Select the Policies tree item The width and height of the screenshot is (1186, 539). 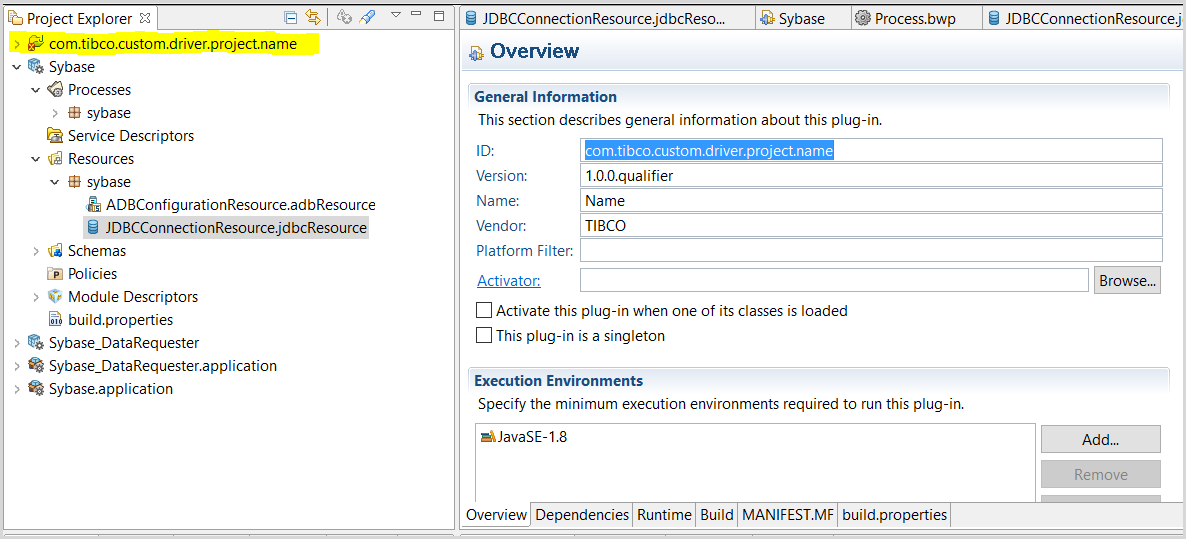92,274
